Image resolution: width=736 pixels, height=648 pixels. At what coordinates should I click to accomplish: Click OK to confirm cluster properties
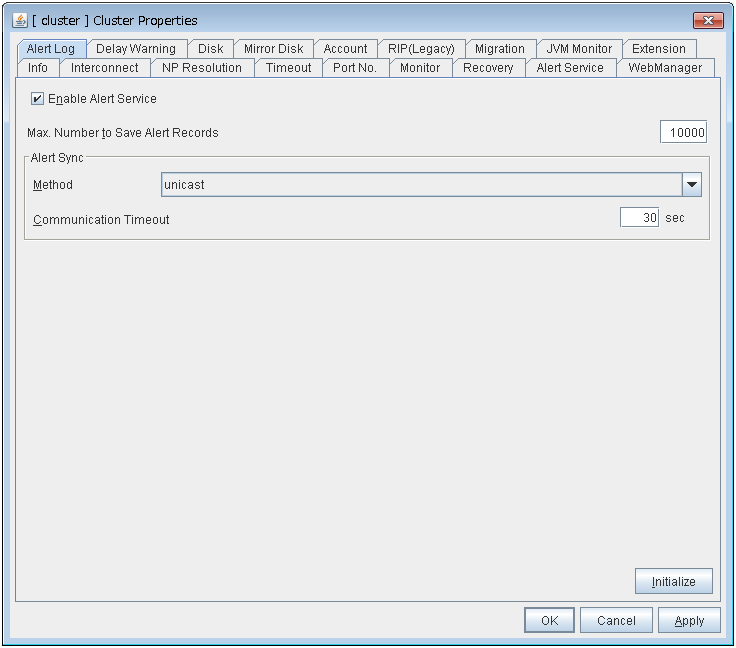(x=549, y=620)
